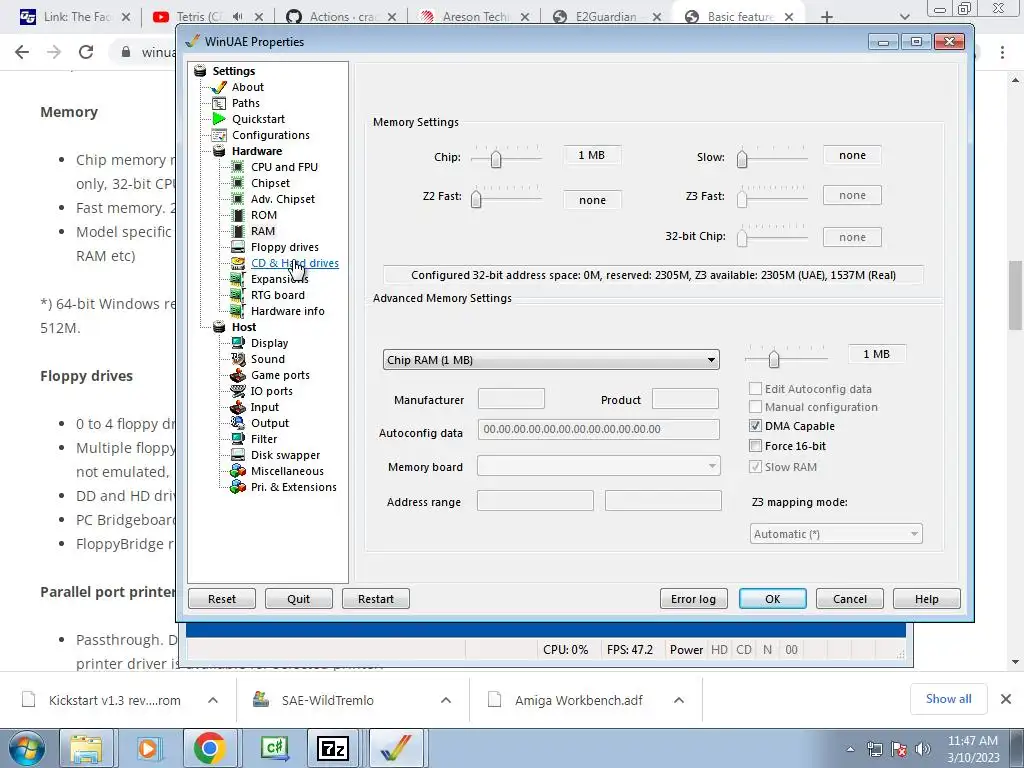This screenshot has height=768, width=1024.
Task: Select Expansions in the Hardware tree
Action: 280,279
